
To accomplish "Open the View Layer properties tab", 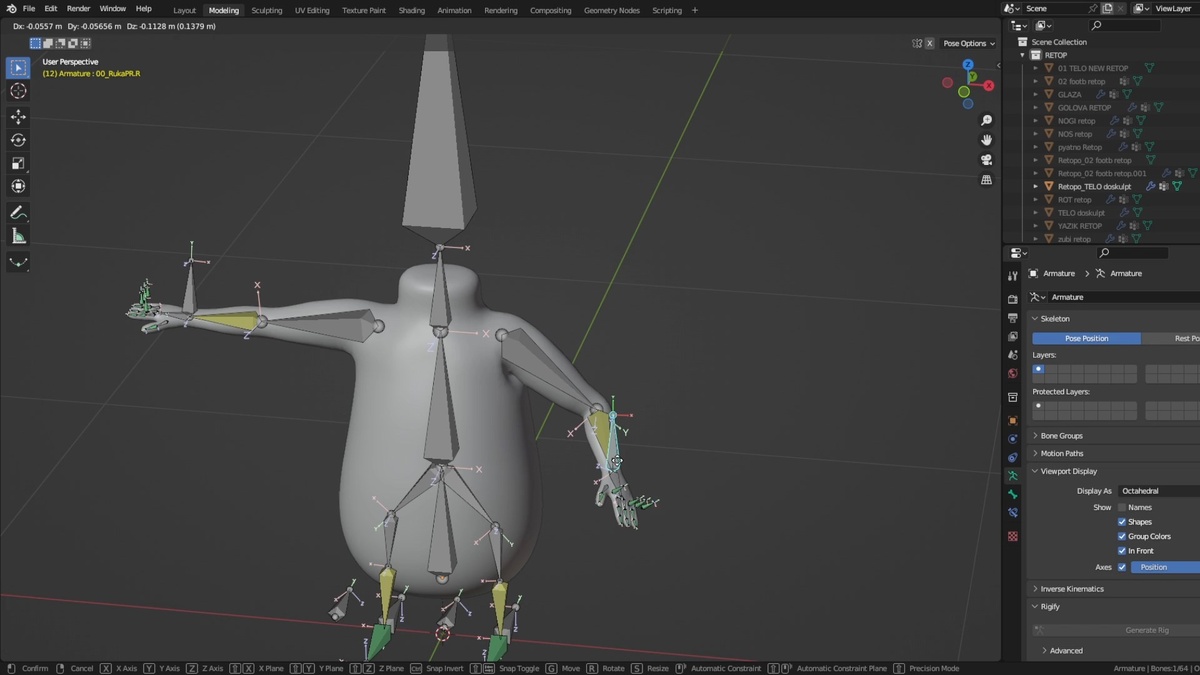I will tap(1013, 337).
